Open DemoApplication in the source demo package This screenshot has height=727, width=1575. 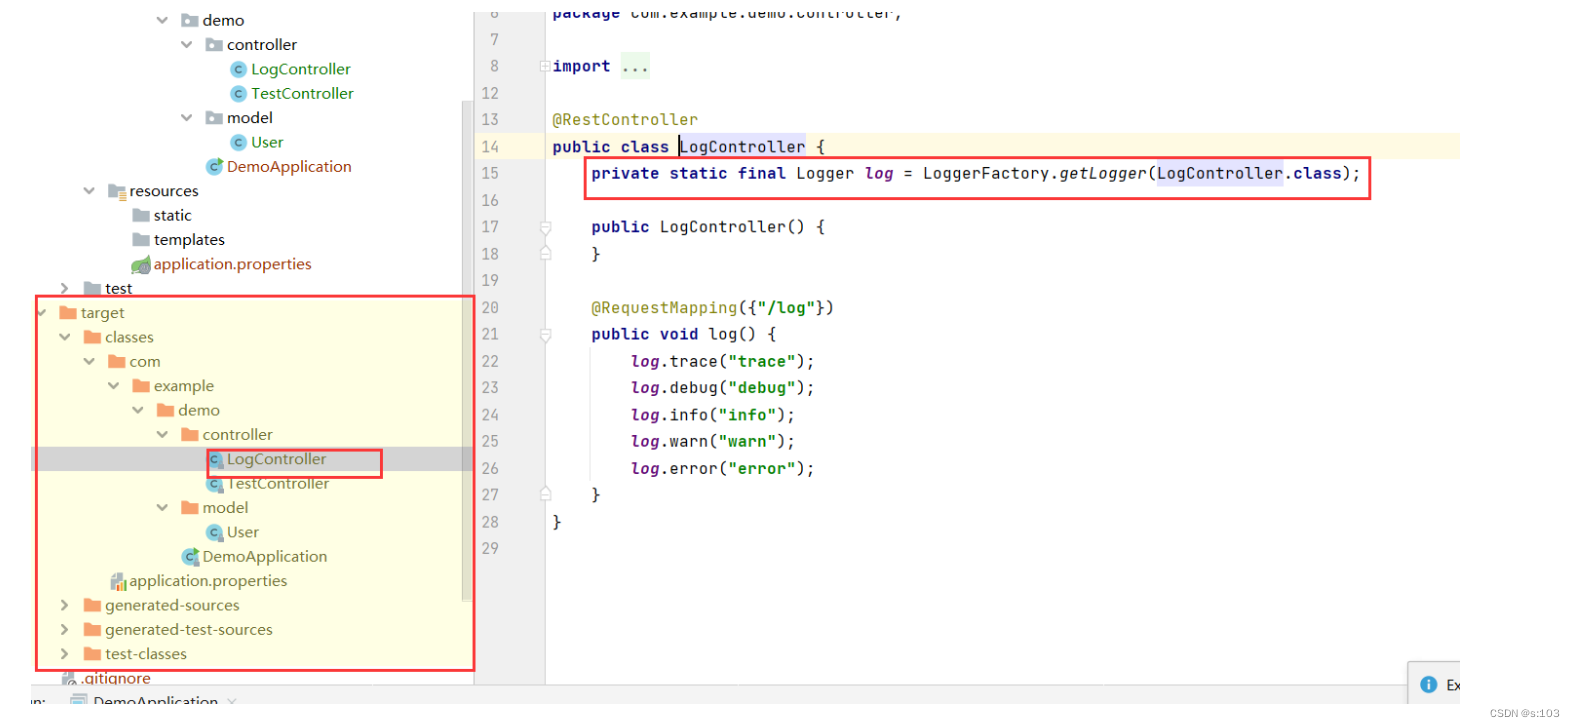289,166
